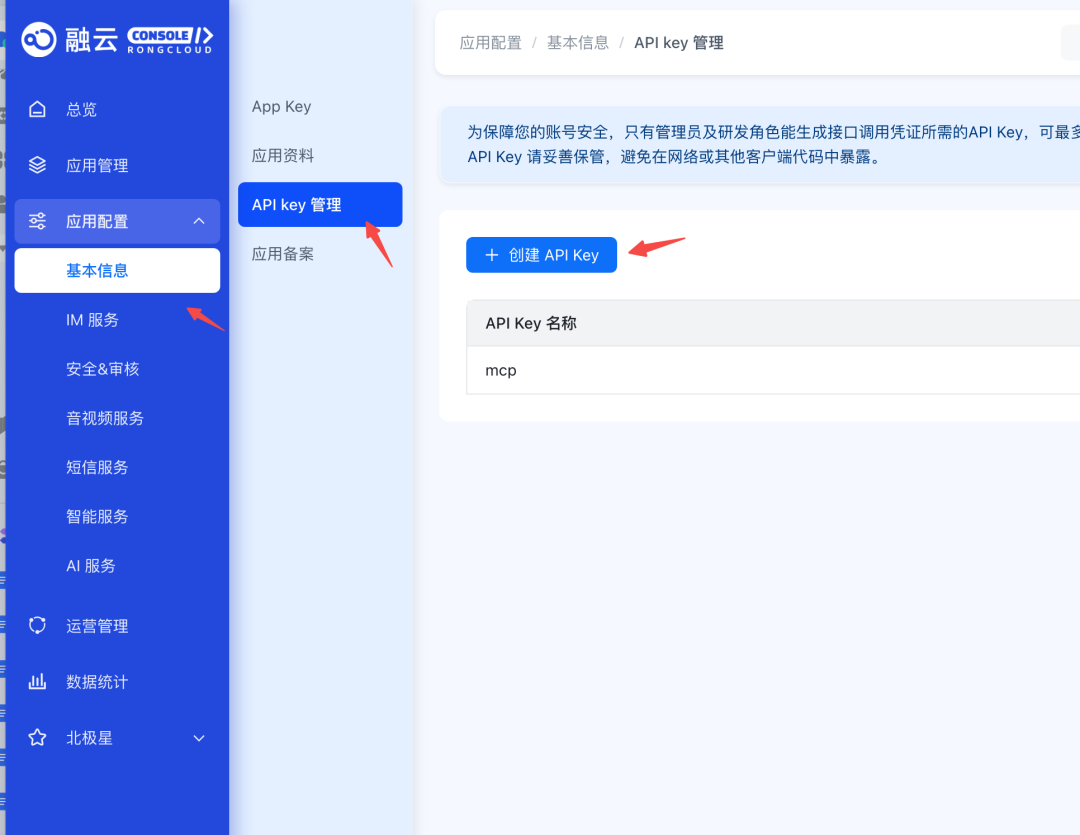Open IM 服务 submenu item
This screenshot has width=1080, height=835.
92,320
